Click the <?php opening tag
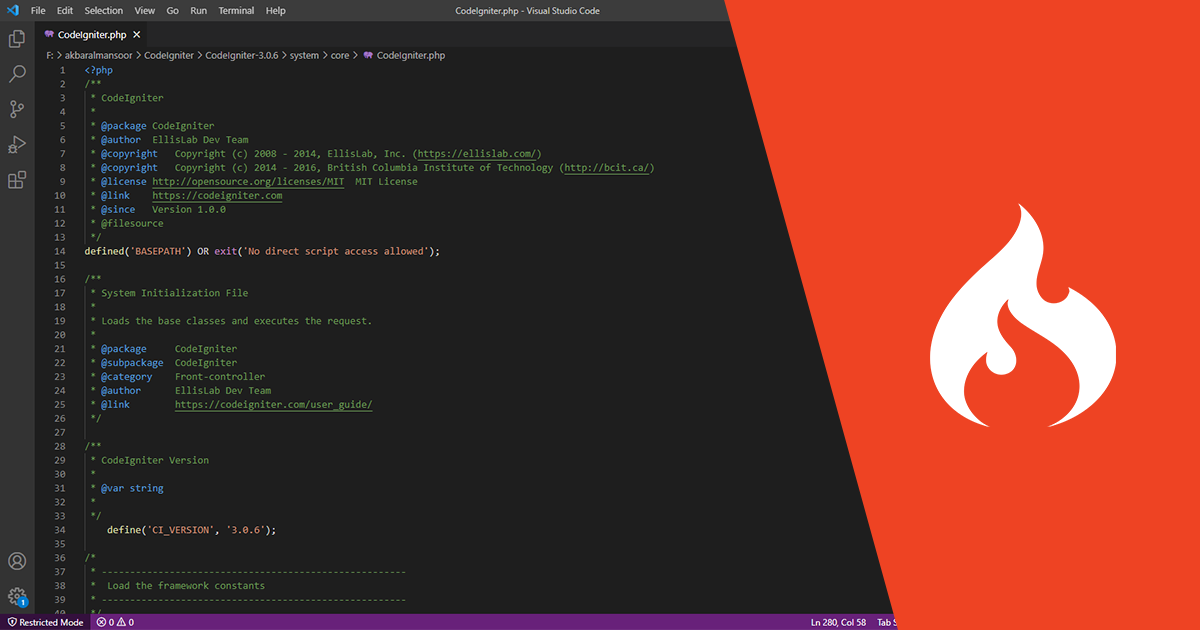The width and height of the screenshot is (1200, 630). 98,71
